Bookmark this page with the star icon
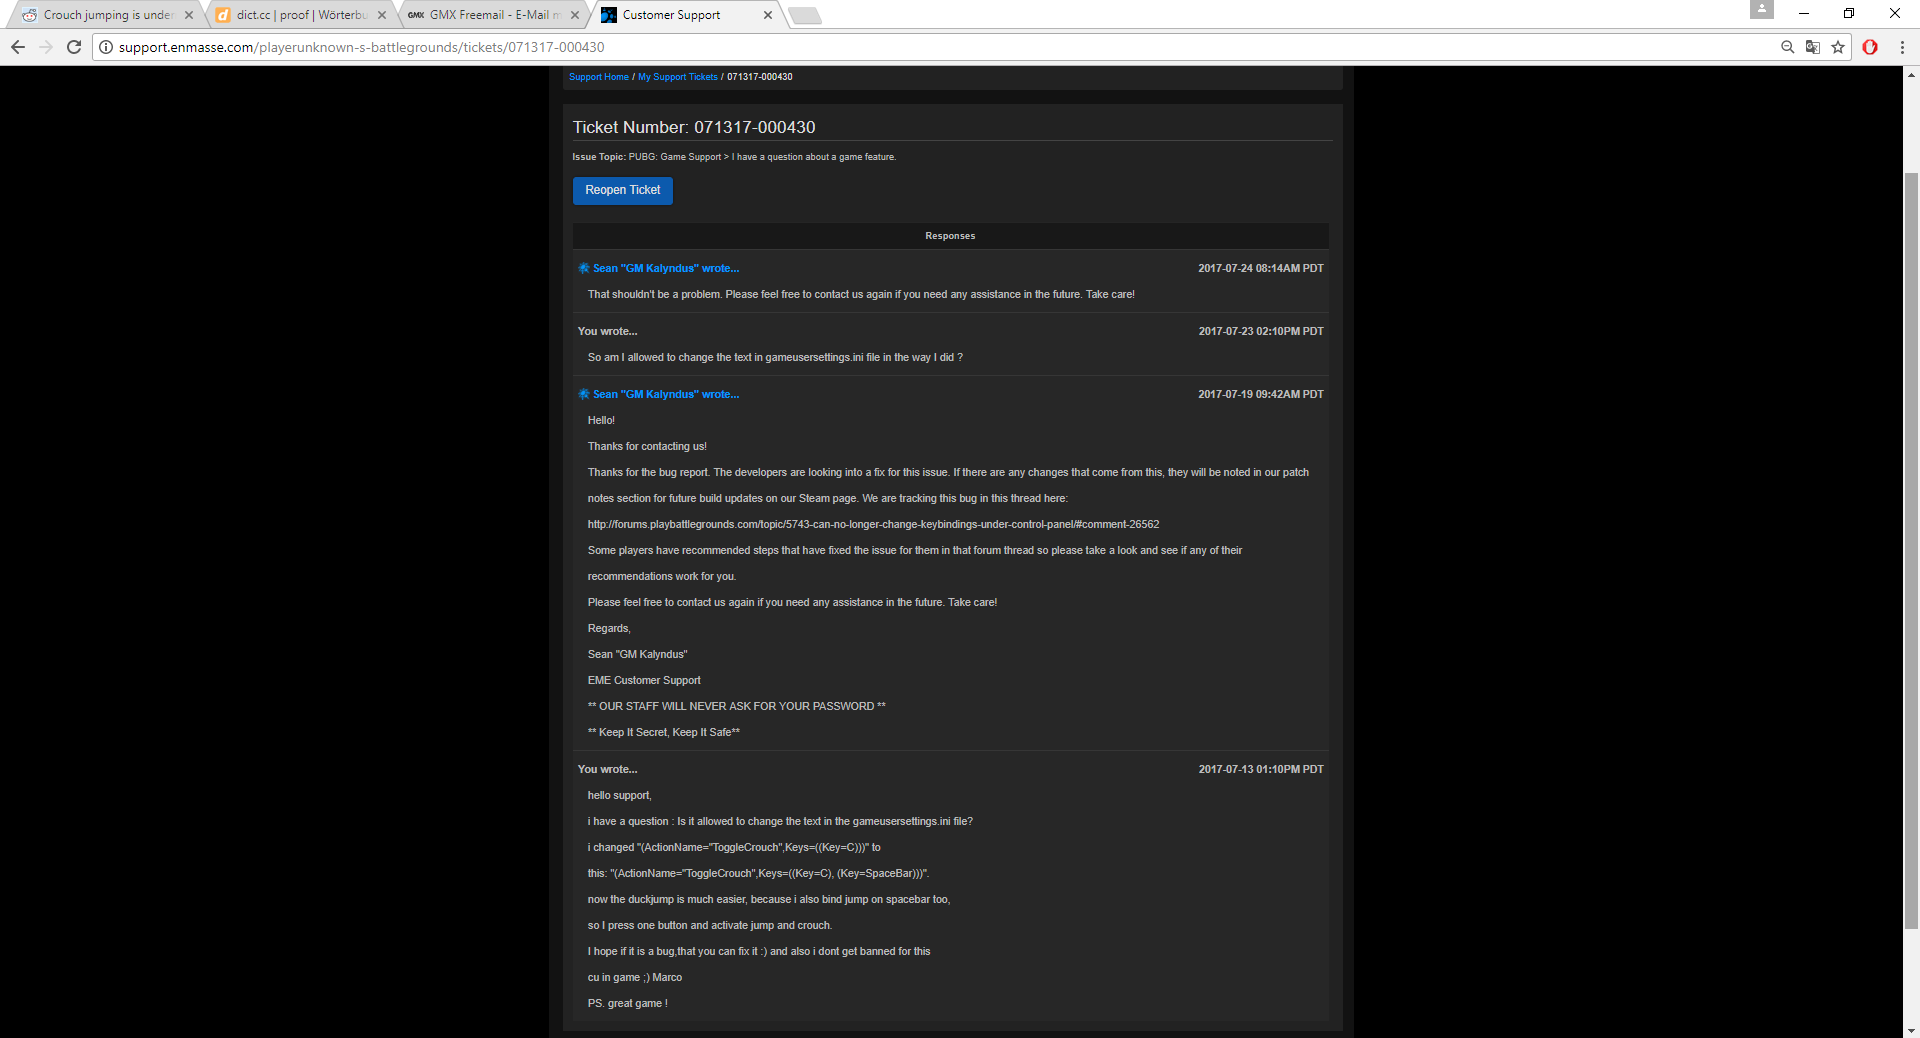This screenshot has width=1920, height=1038. (x=1838, y=47)
